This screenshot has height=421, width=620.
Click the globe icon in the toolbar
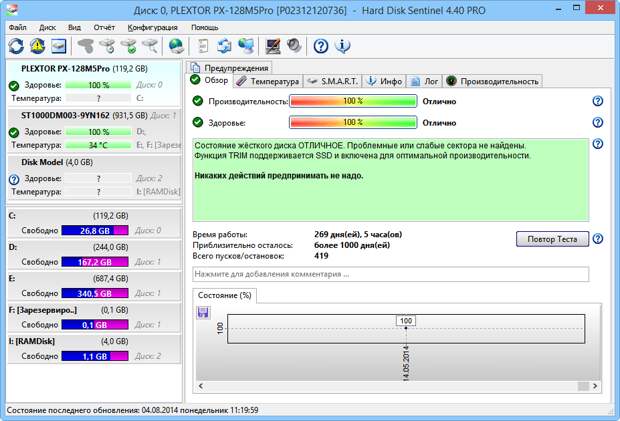tap(176, 46)
